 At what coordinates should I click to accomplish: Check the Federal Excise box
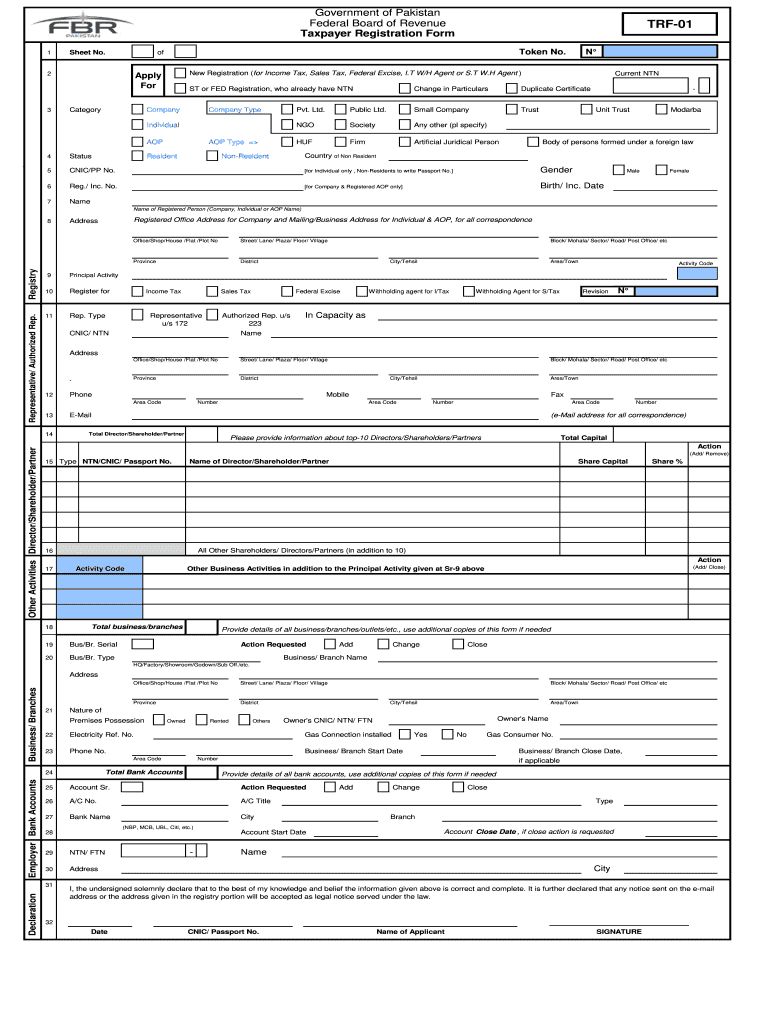(x=287, y=291)
